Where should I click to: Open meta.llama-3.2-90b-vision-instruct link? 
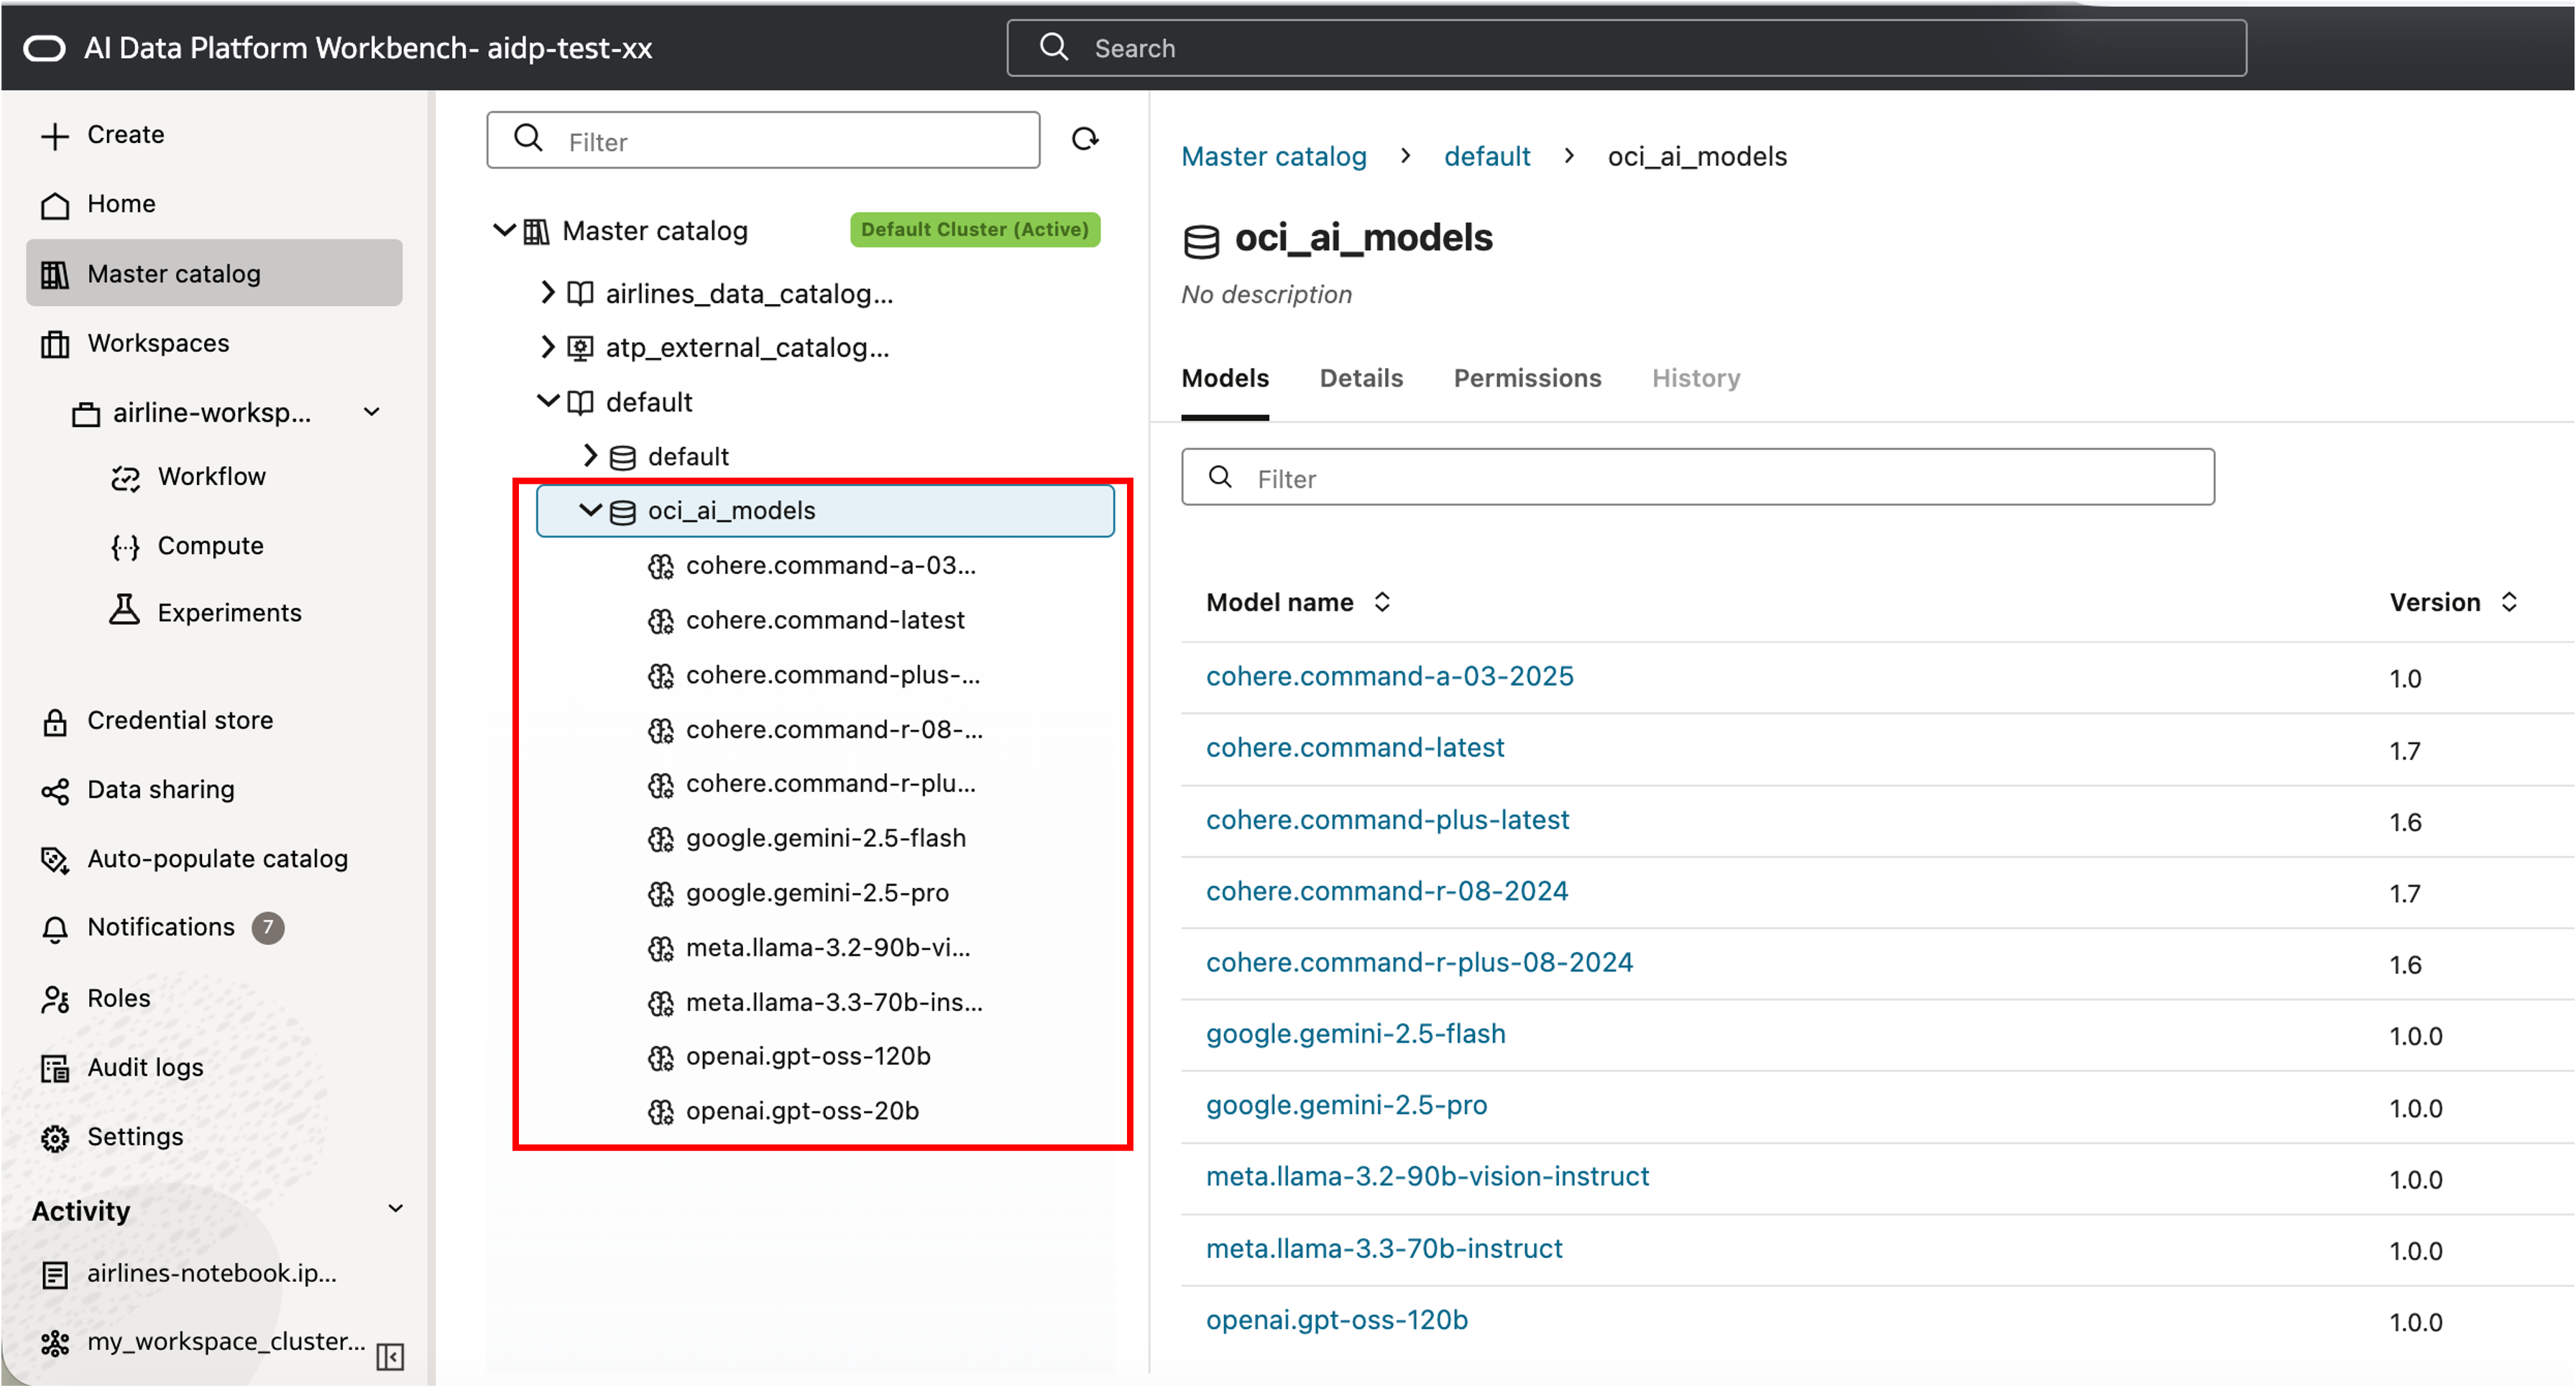[x=1427, y=1176]
